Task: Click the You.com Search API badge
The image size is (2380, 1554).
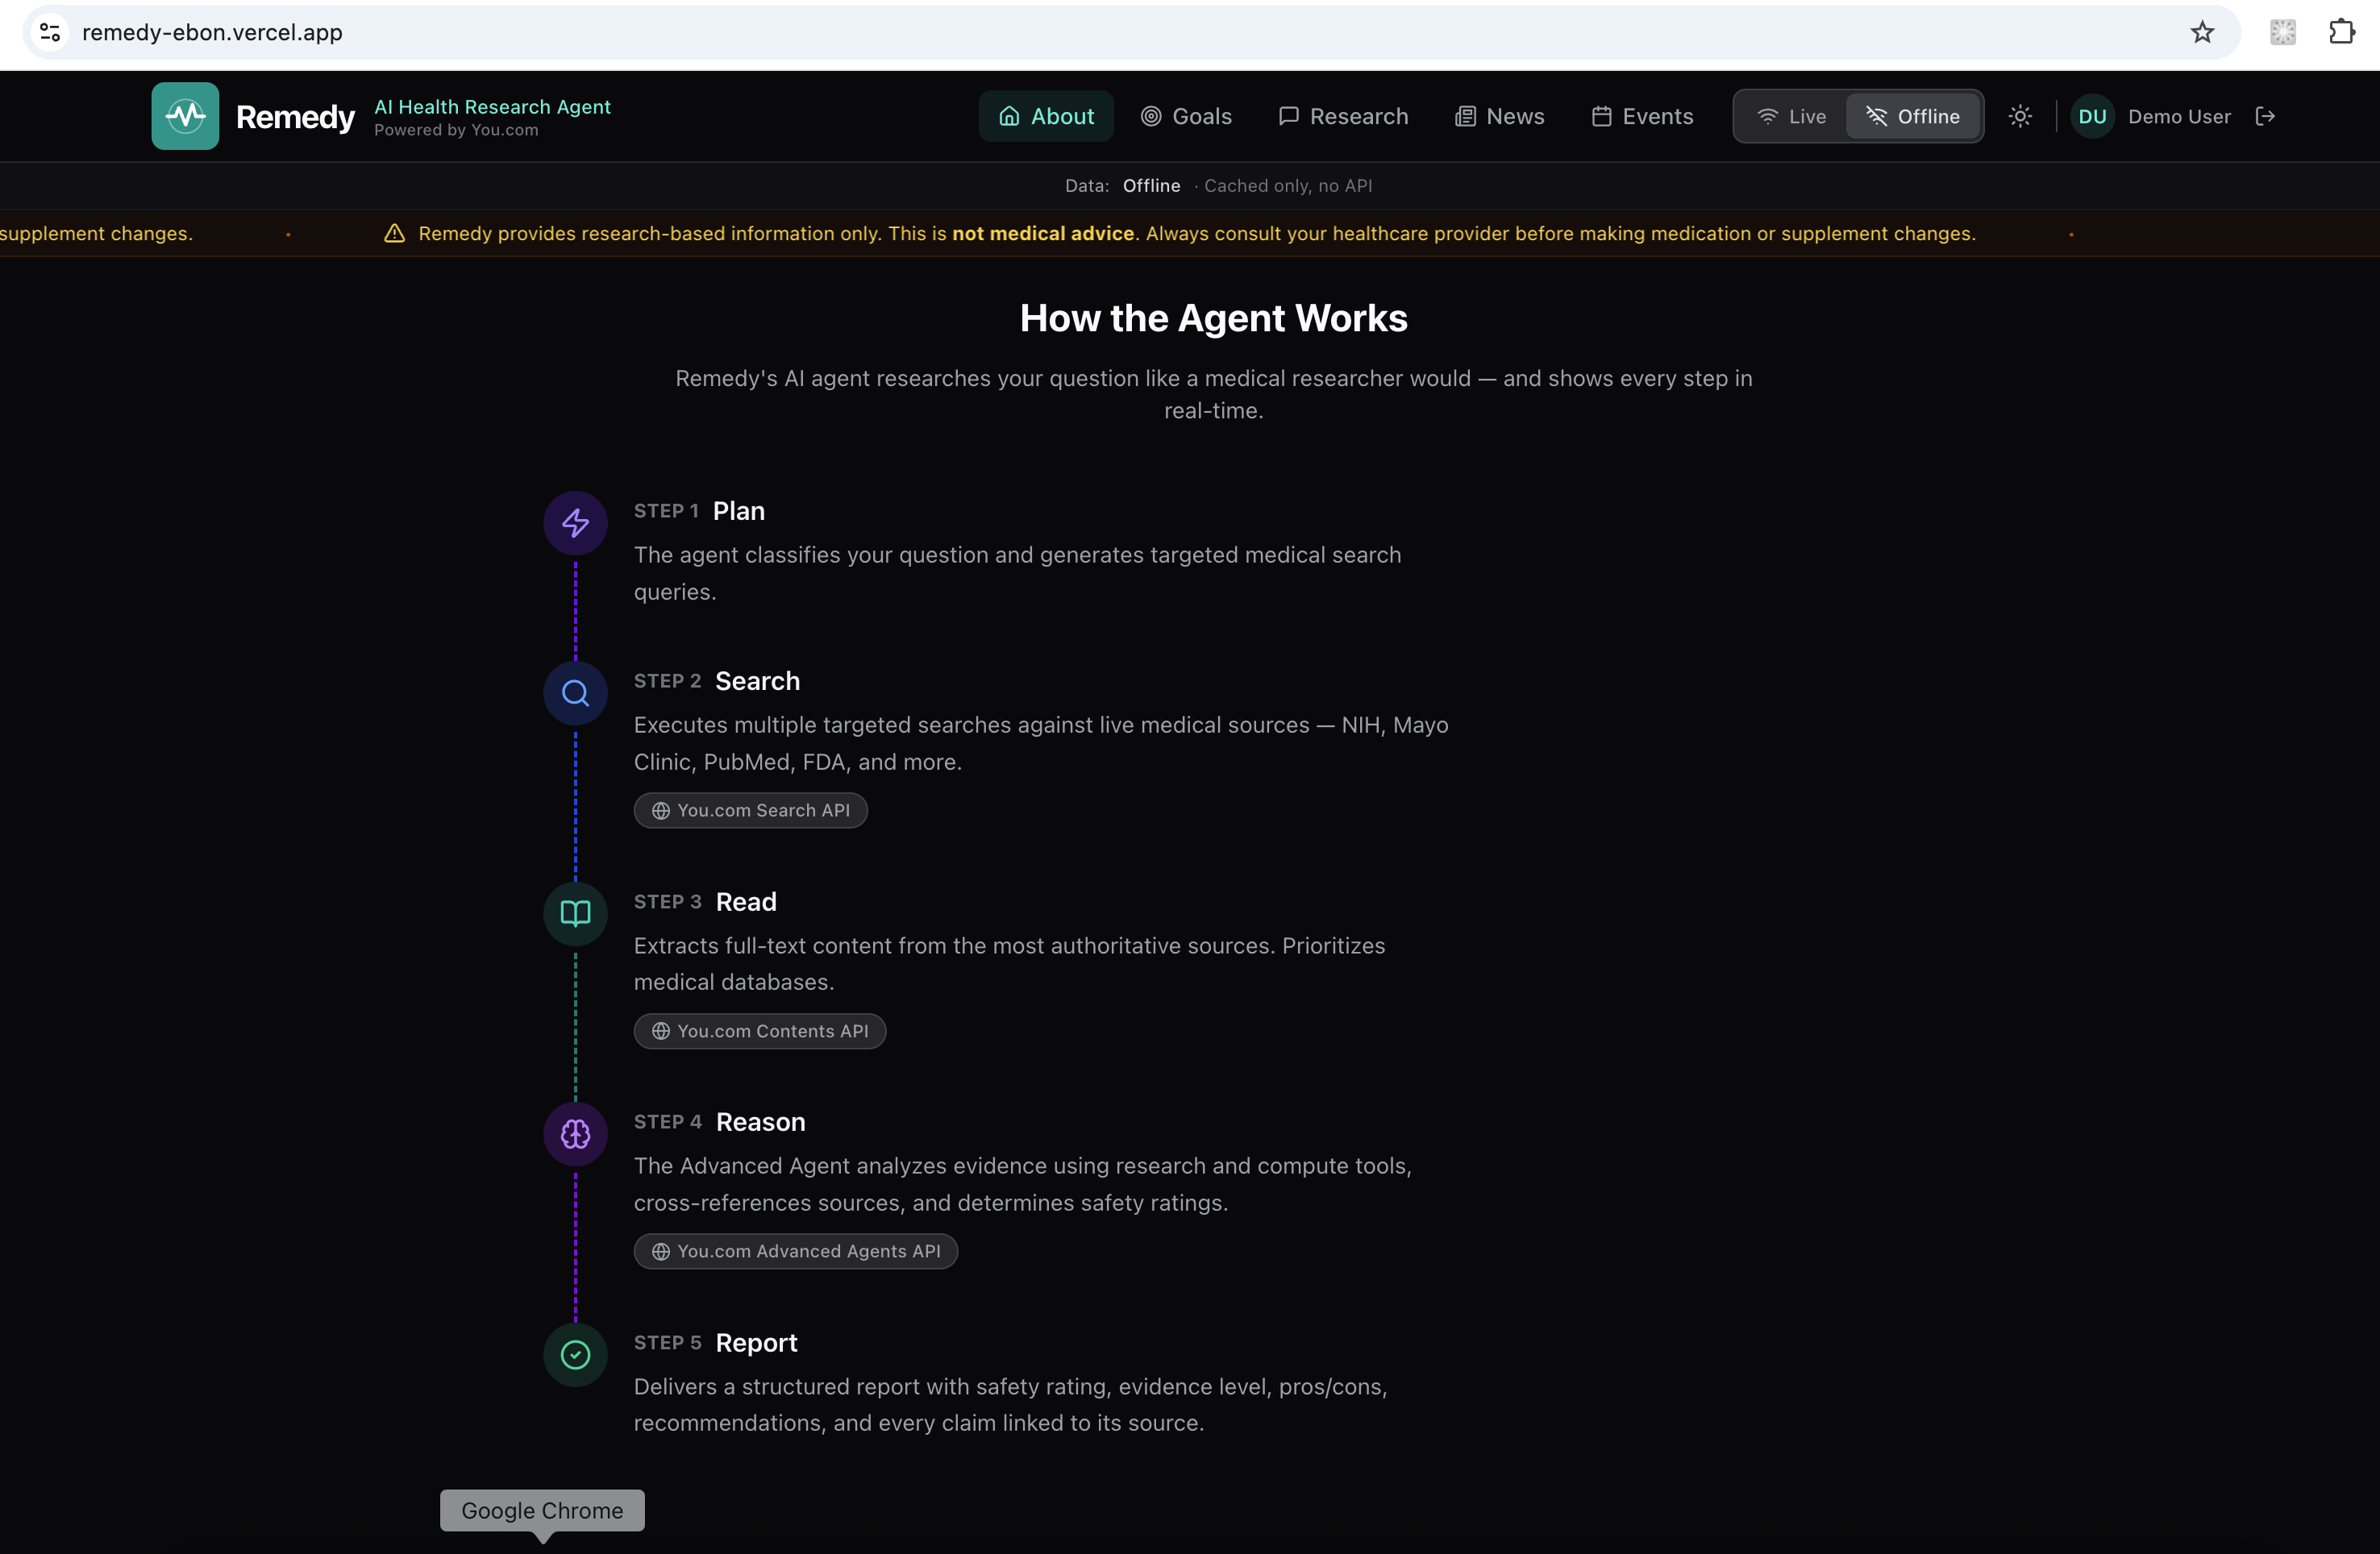Action: [750, 810]
